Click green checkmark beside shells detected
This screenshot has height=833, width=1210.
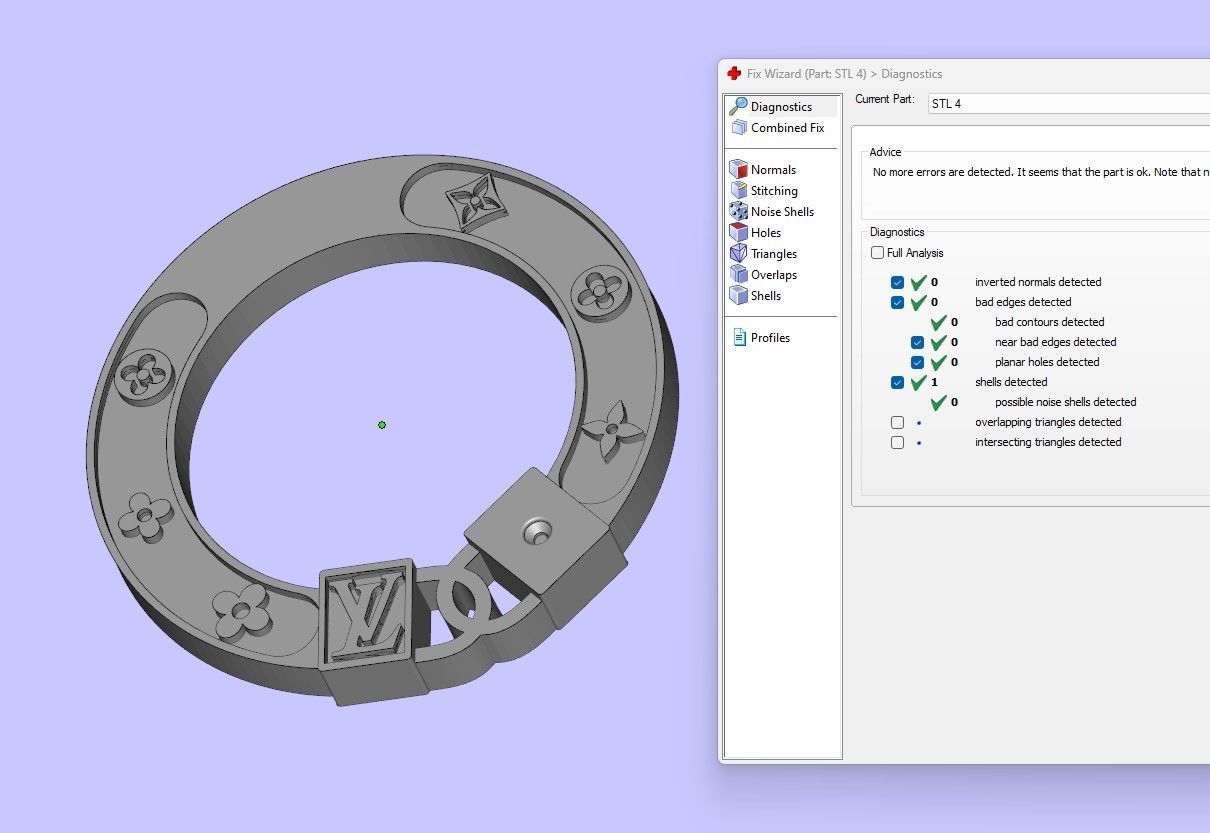(918, 382)
